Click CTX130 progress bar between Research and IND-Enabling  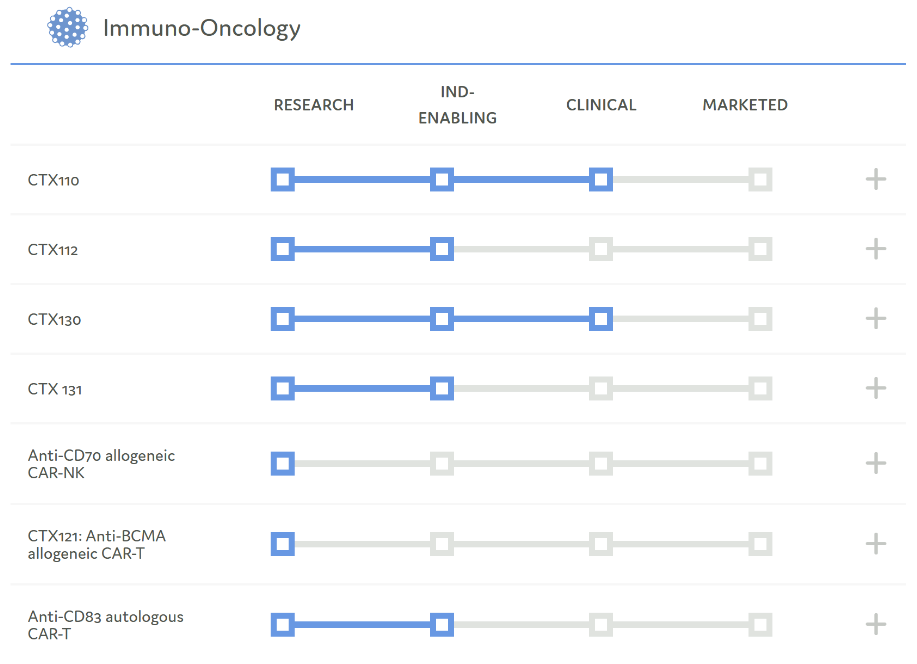click(362, 319)
